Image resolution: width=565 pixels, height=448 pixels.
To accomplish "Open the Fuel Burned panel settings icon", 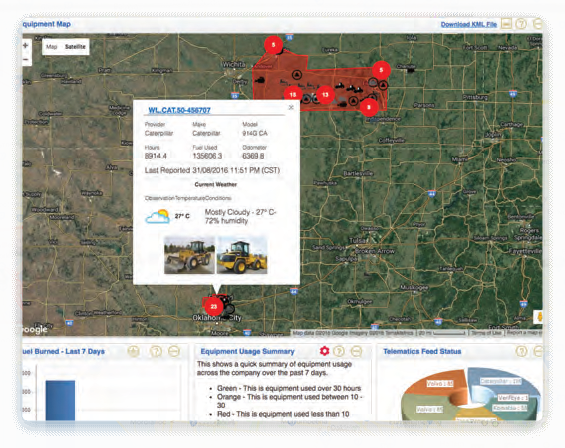I will tap(134, 351).
